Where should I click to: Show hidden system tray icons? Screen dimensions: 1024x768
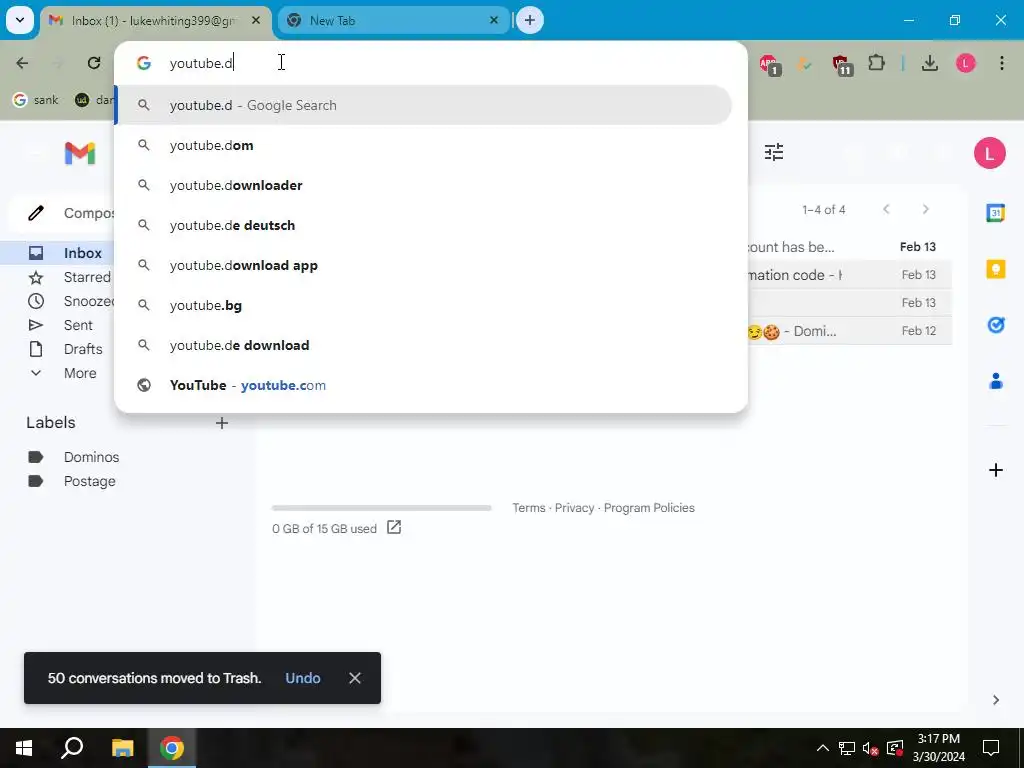point(823,748)
